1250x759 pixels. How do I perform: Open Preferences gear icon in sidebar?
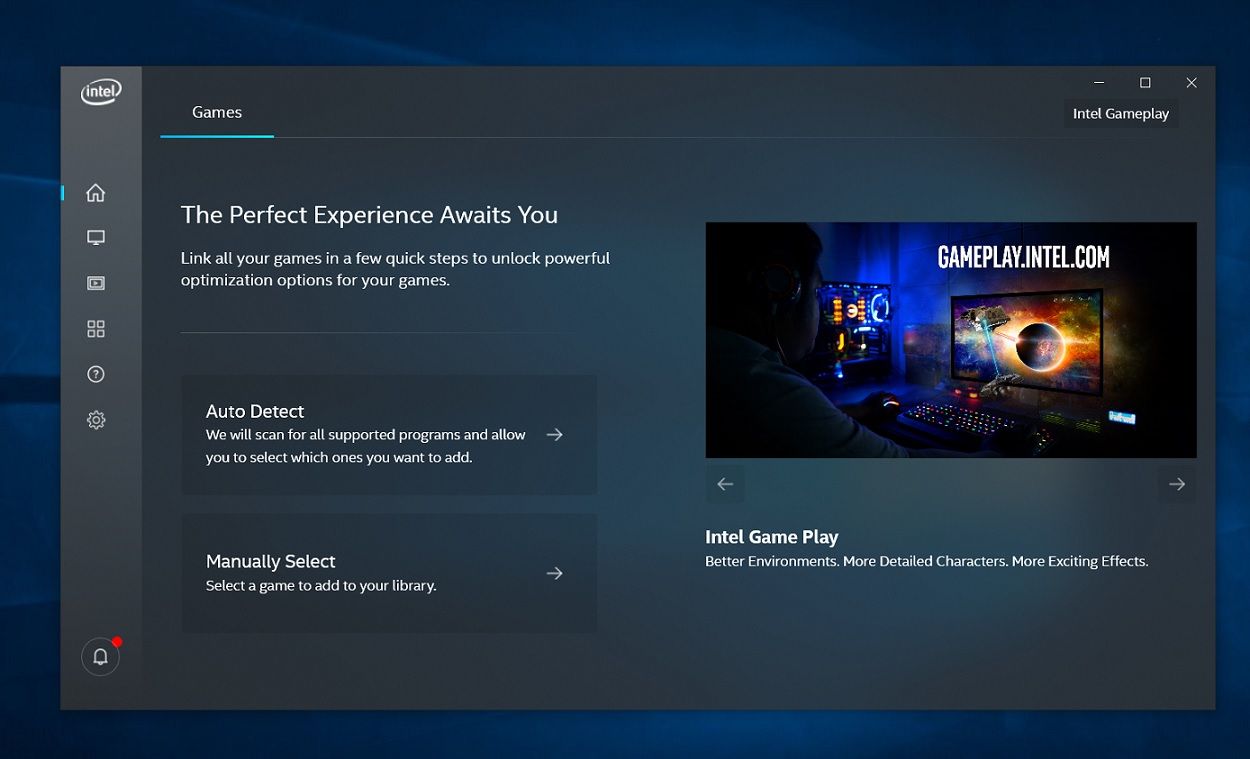[x=96, y=420]
